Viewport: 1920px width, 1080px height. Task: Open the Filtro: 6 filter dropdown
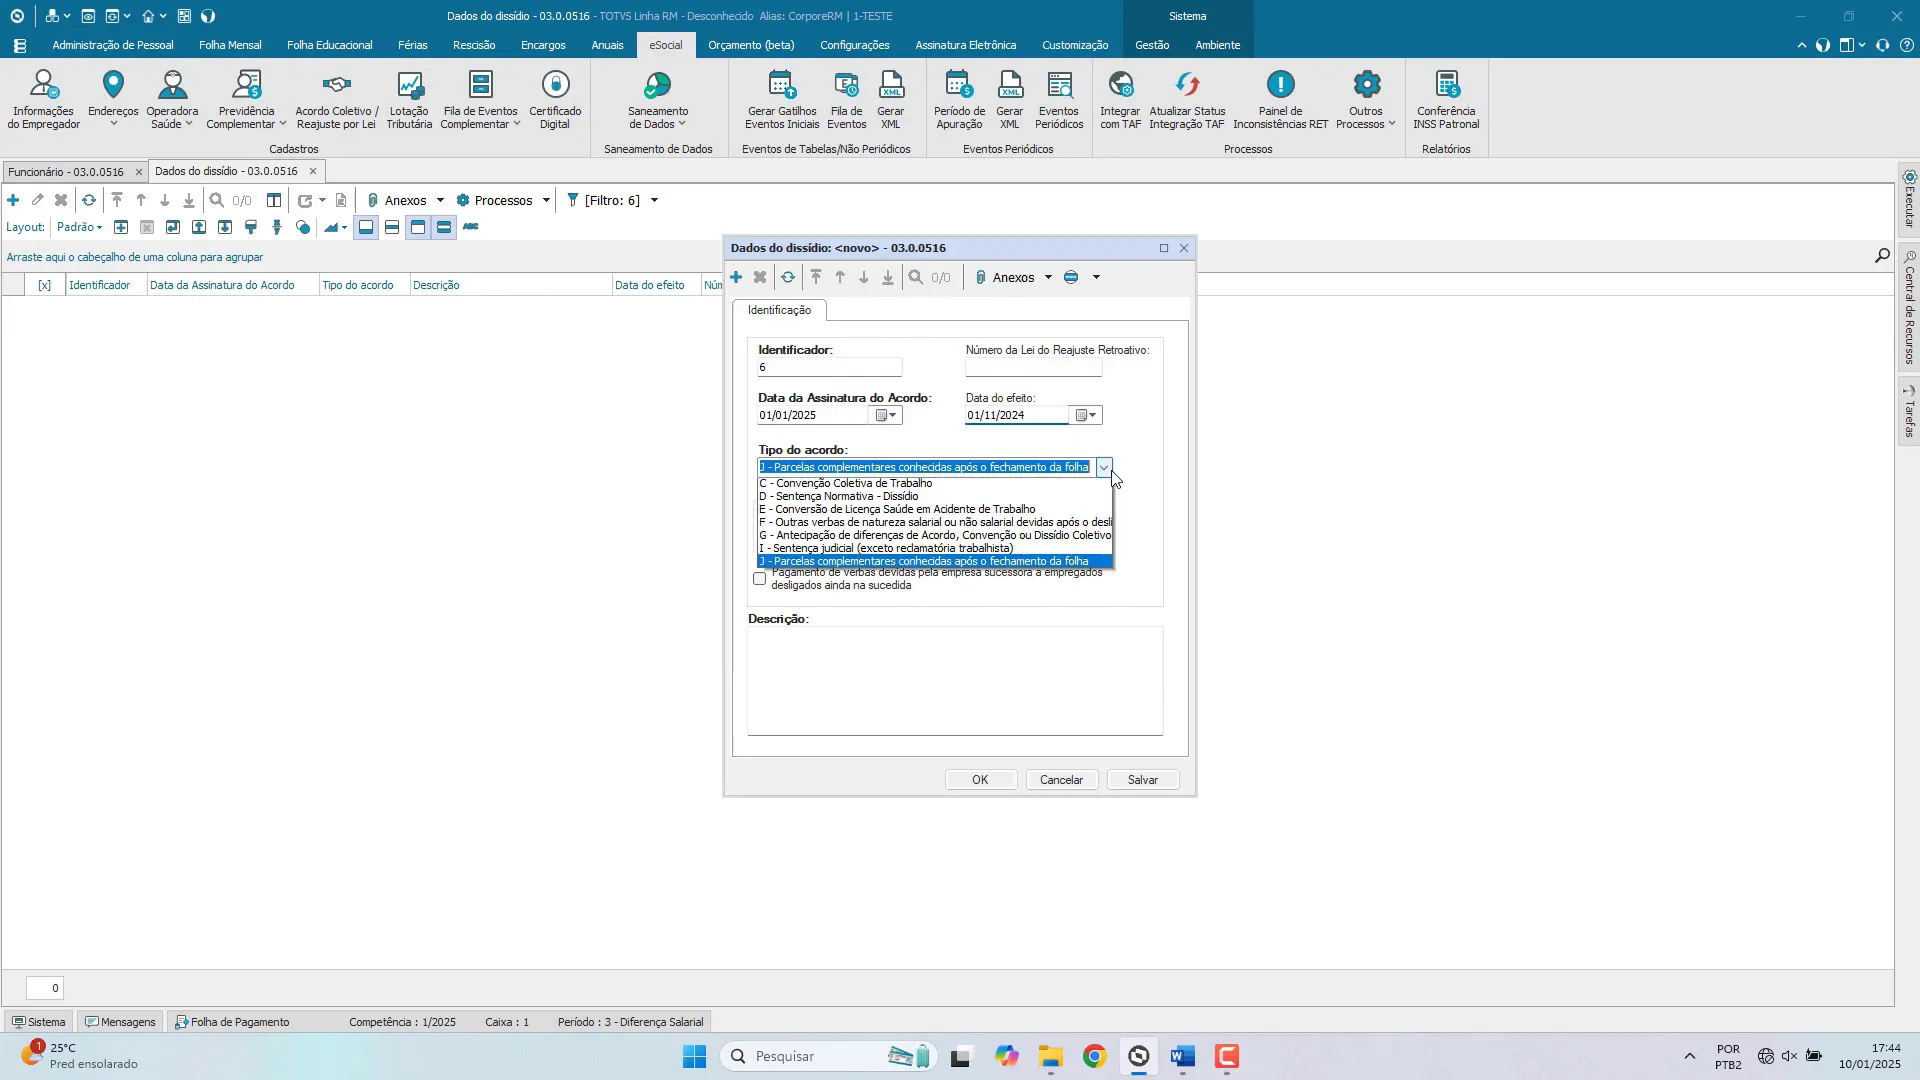pos(654,200)
